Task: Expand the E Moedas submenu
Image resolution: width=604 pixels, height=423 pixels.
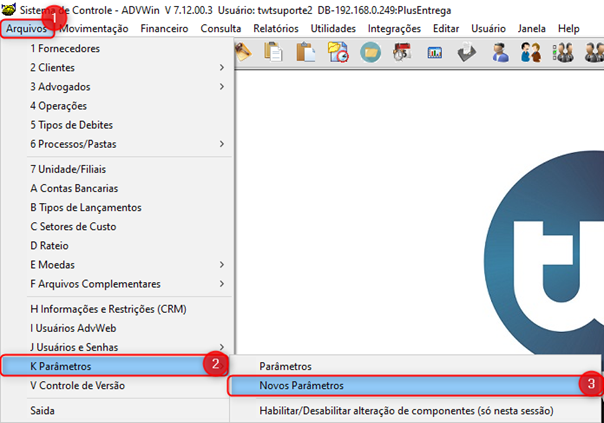Action: pyautogui.click(x=117, y=265)
